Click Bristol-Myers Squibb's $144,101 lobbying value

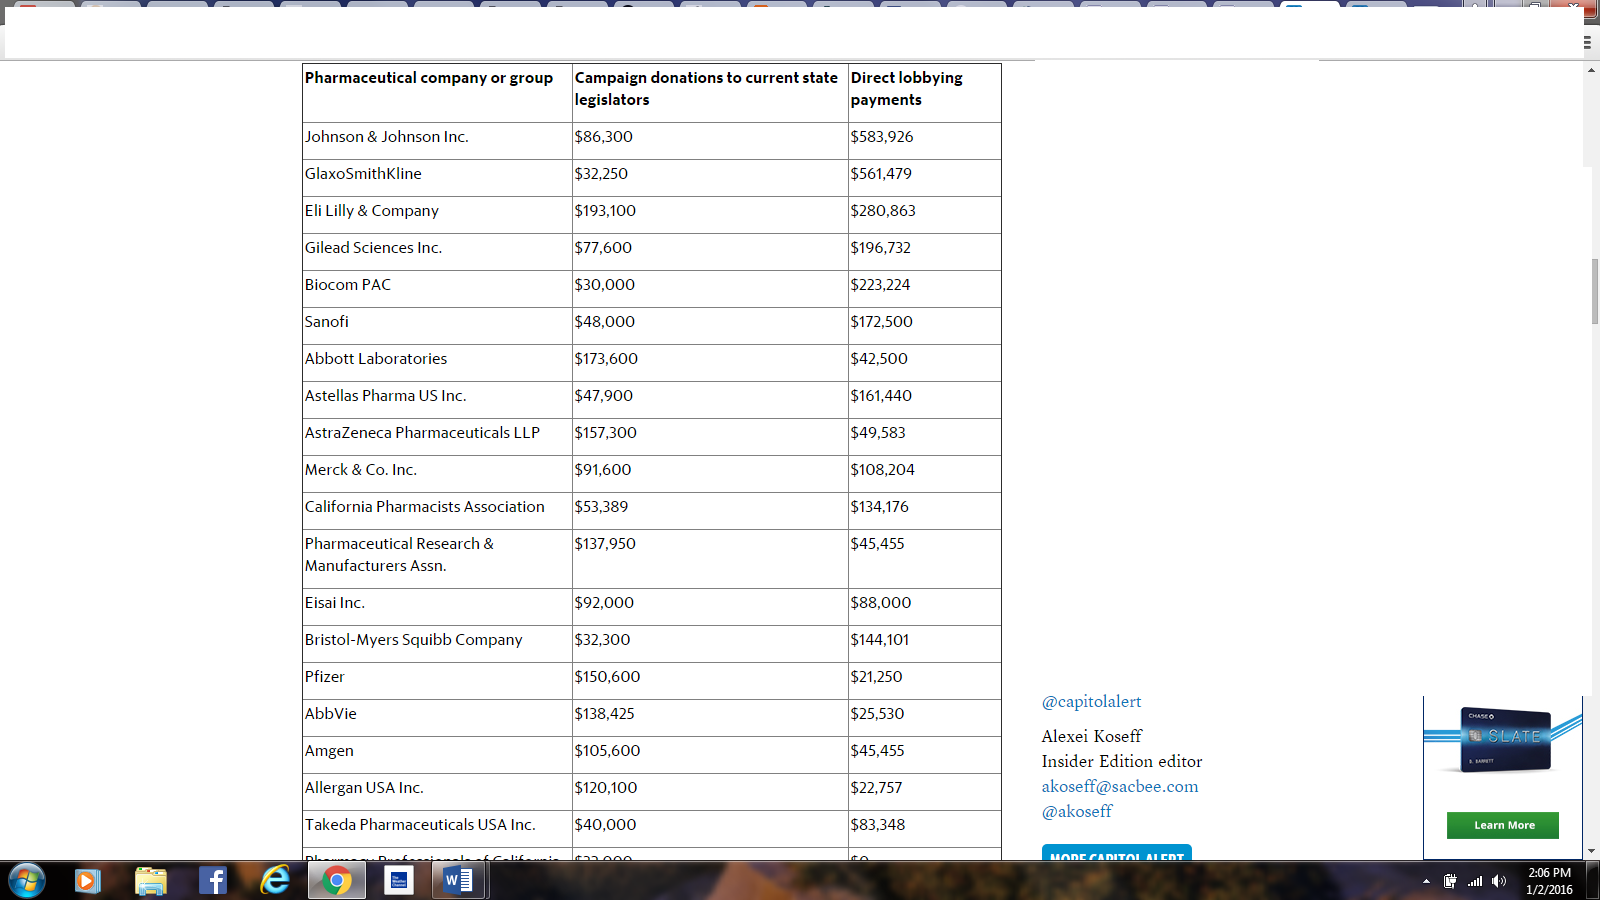(x=880, y=640)
